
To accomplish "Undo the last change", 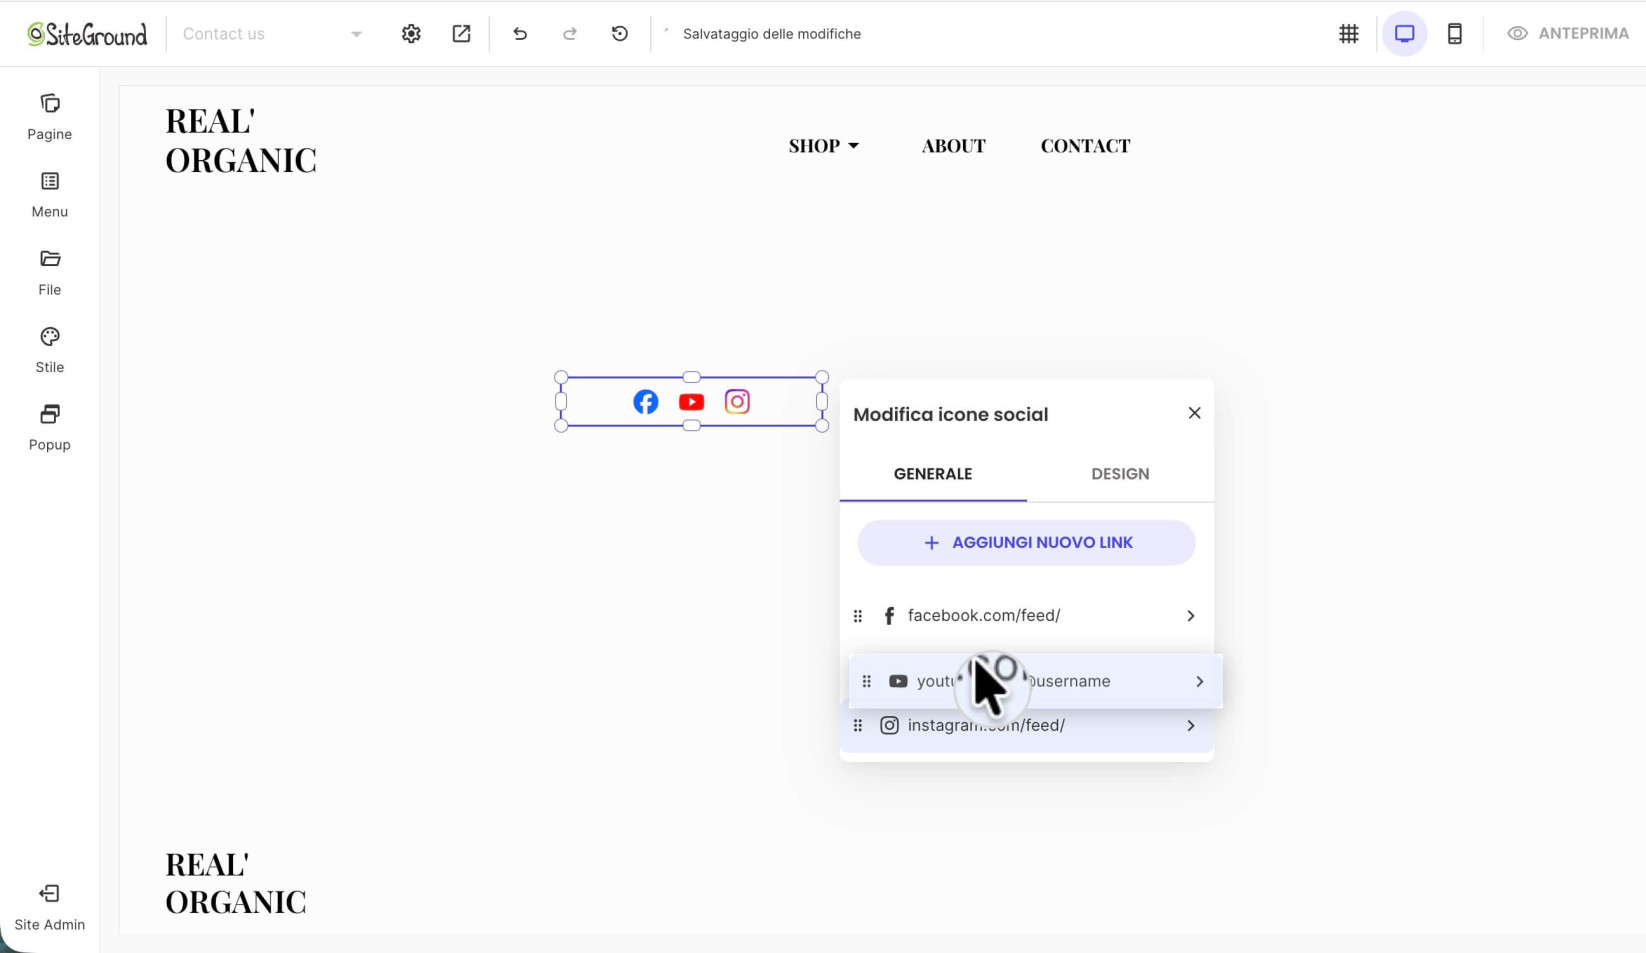I will pos(520,34).
